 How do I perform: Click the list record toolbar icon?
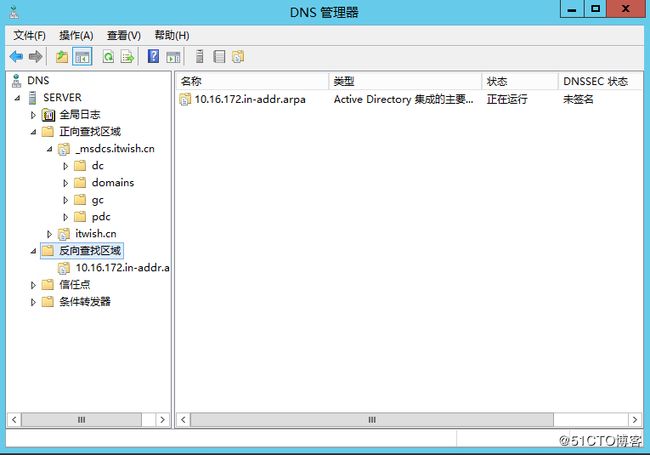(219, 56)
